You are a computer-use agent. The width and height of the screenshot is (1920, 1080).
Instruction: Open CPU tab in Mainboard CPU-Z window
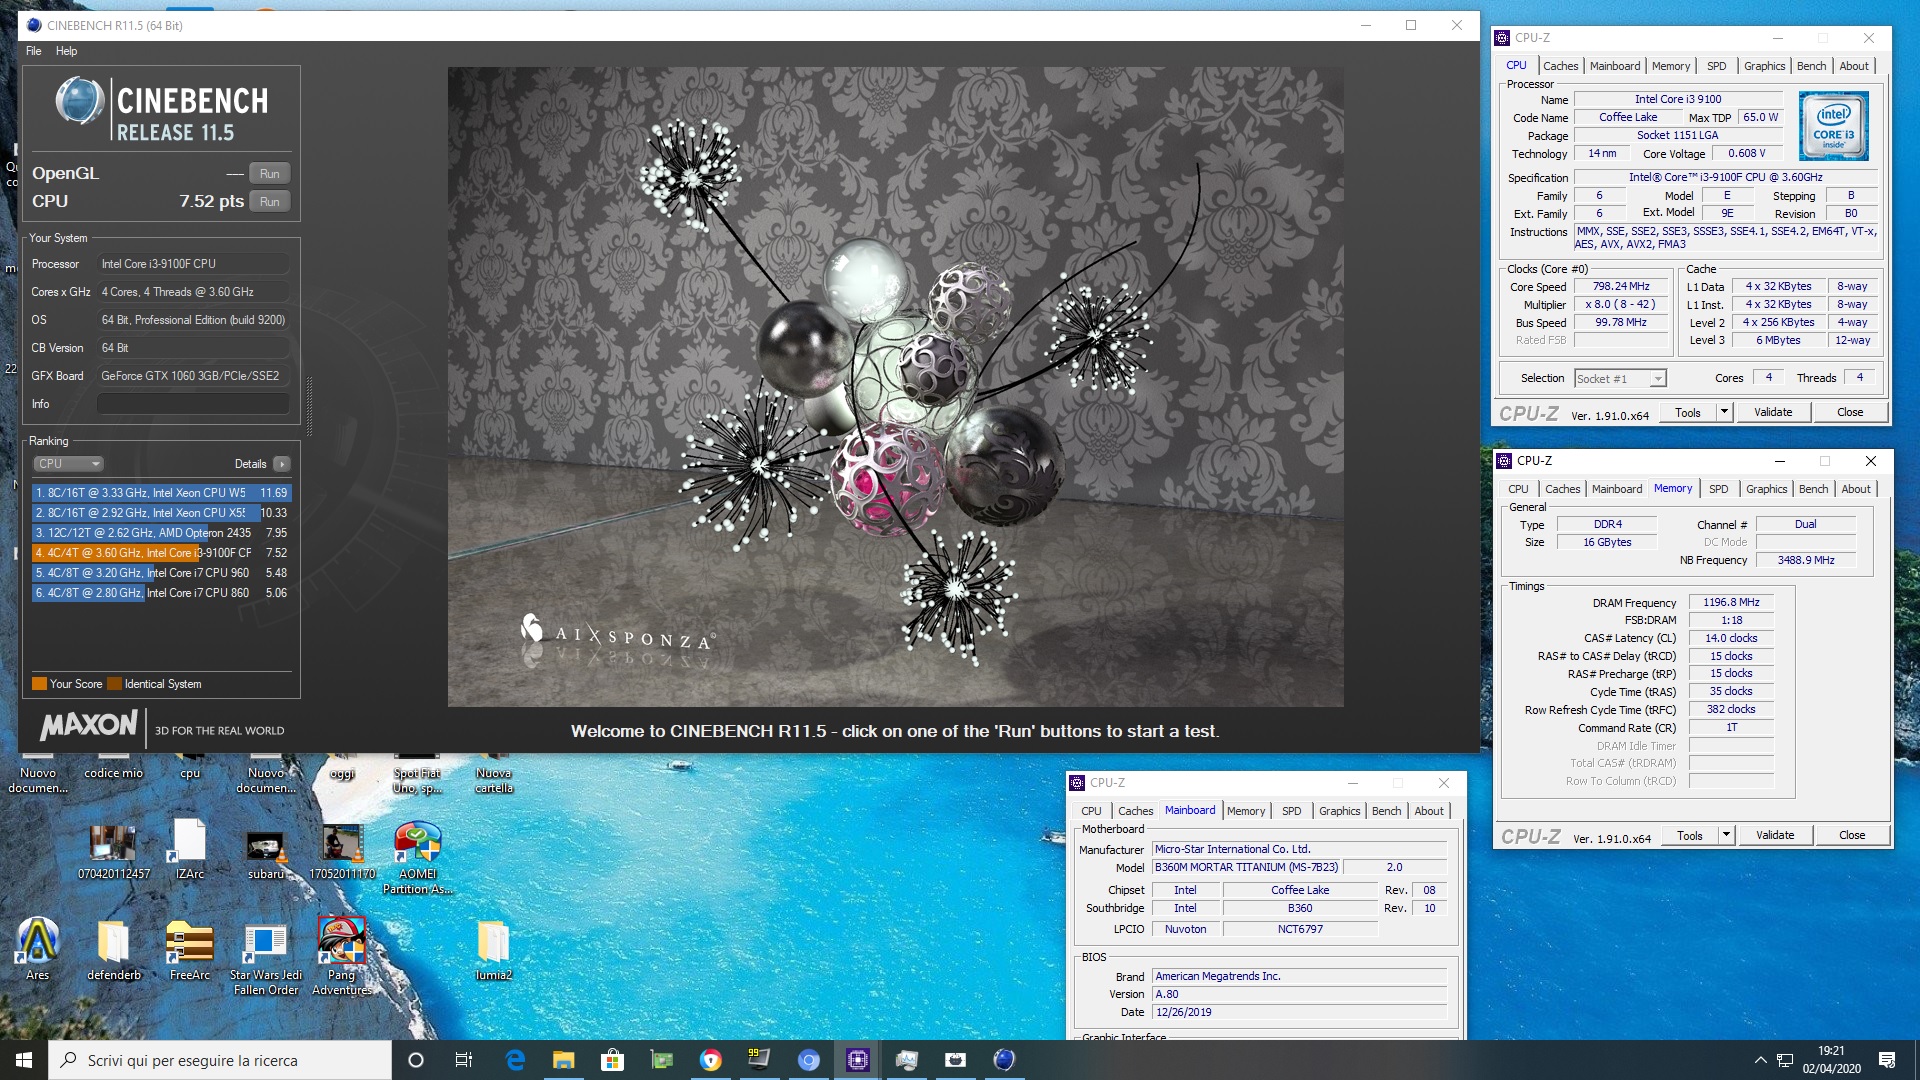1091,811
